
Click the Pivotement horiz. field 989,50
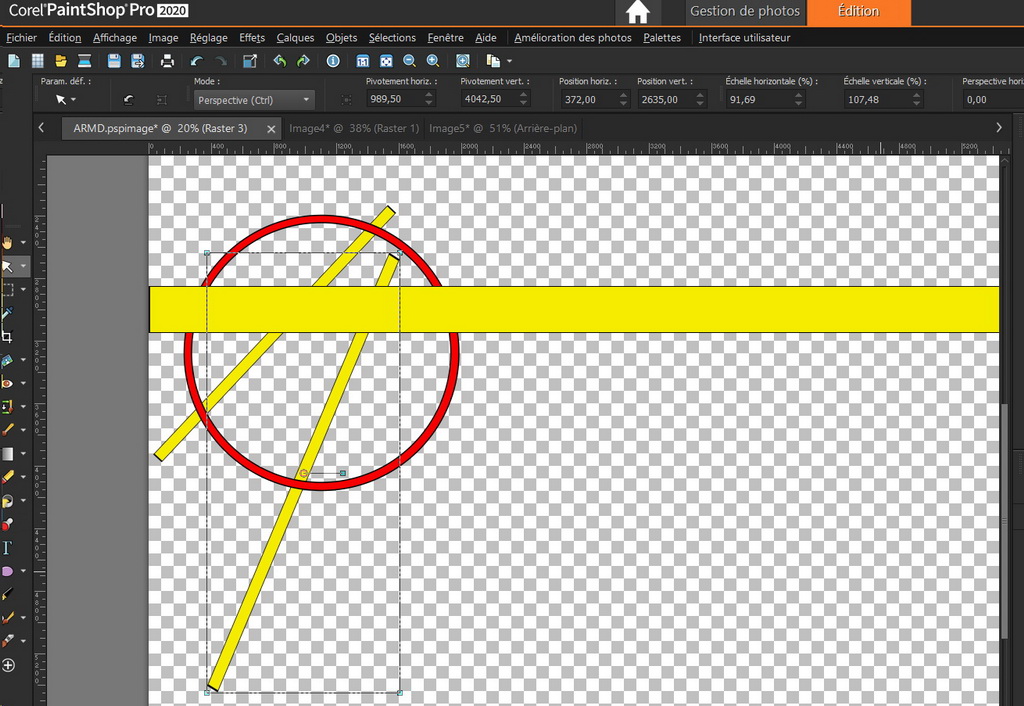coord(400,99)
